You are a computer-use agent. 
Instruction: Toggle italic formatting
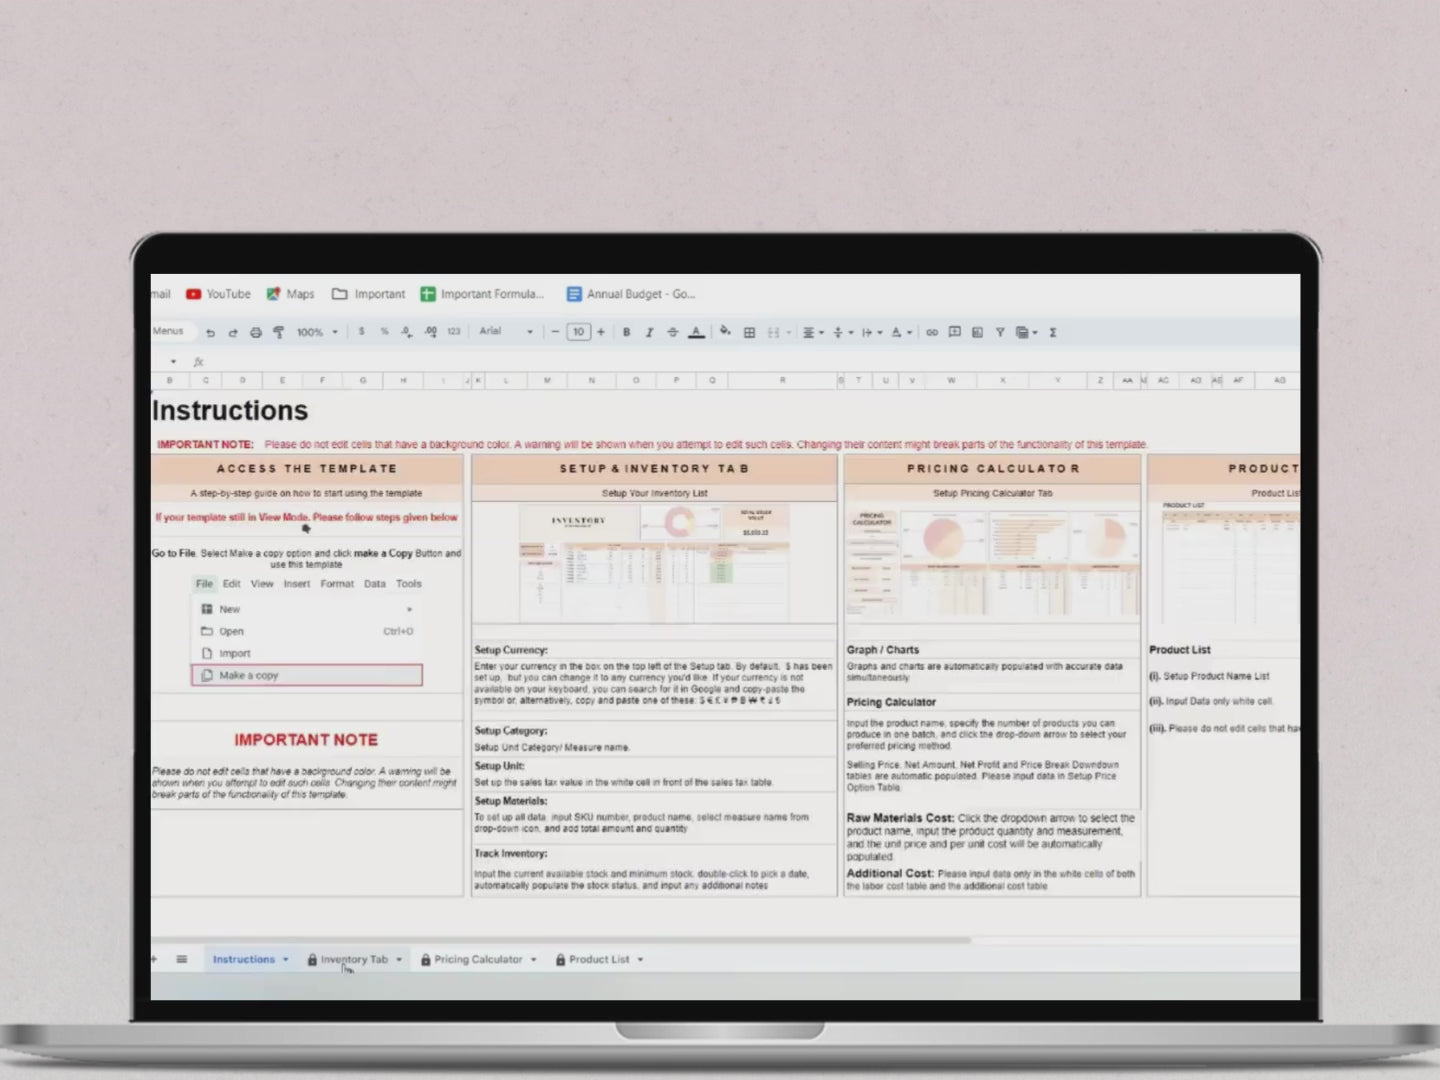(x=649, y=332)
